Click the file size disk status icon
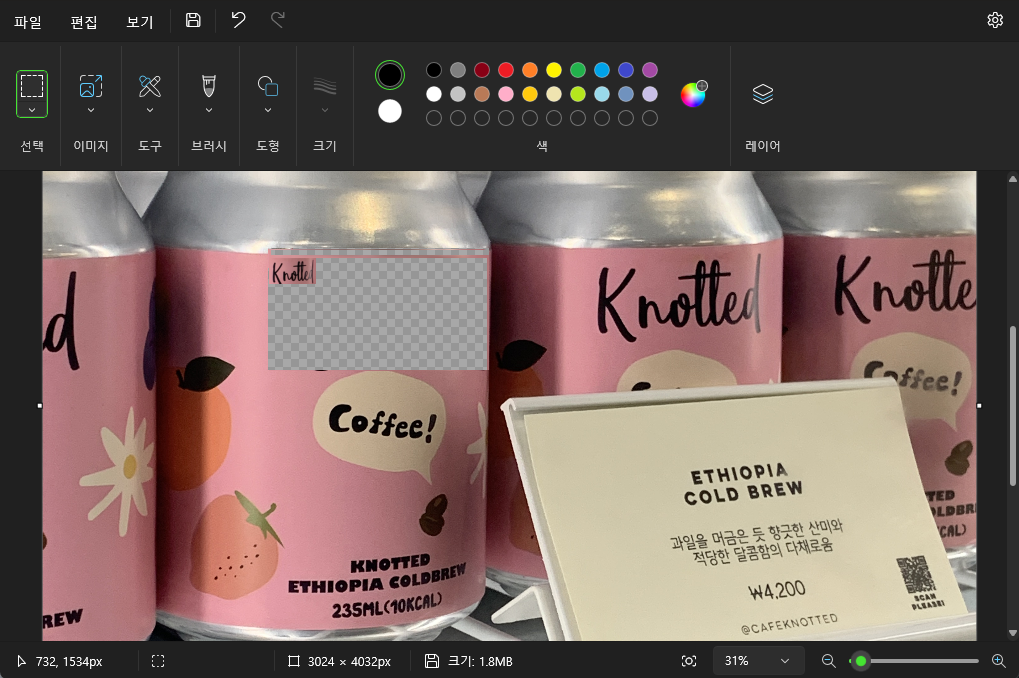Image resolution: width=1019 pixels, height=678 pixels. coord(432,661)
